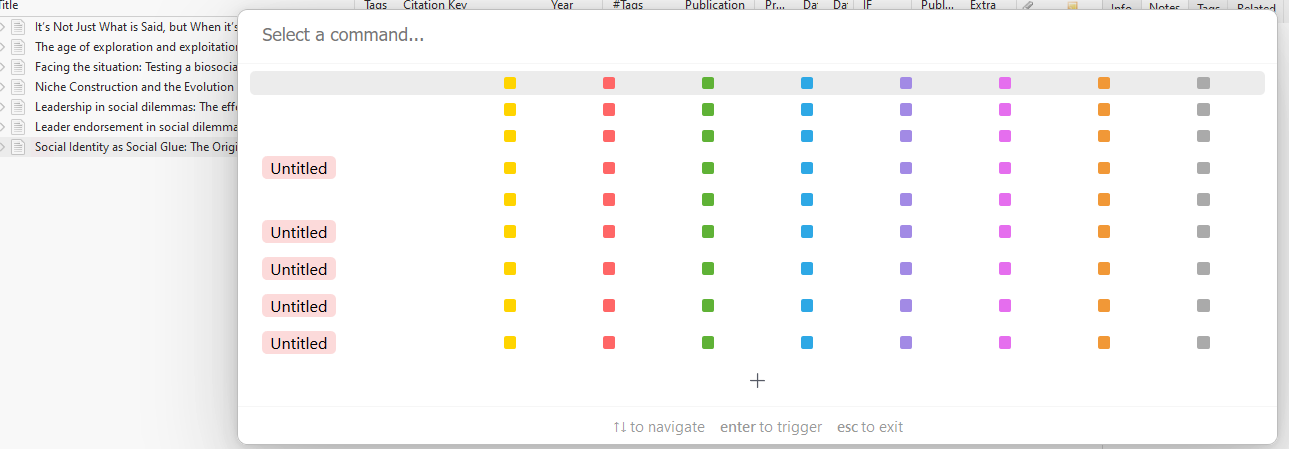The image size is (1289, 449).
Task: Sort by the '#Tags' column header
Action: [629, 5]
